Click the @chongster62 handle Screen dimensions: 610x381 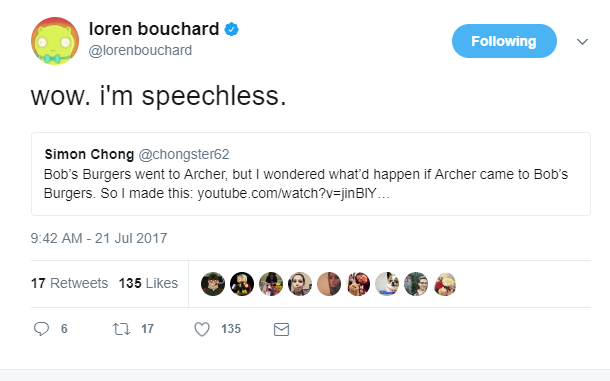coord(184,154)
